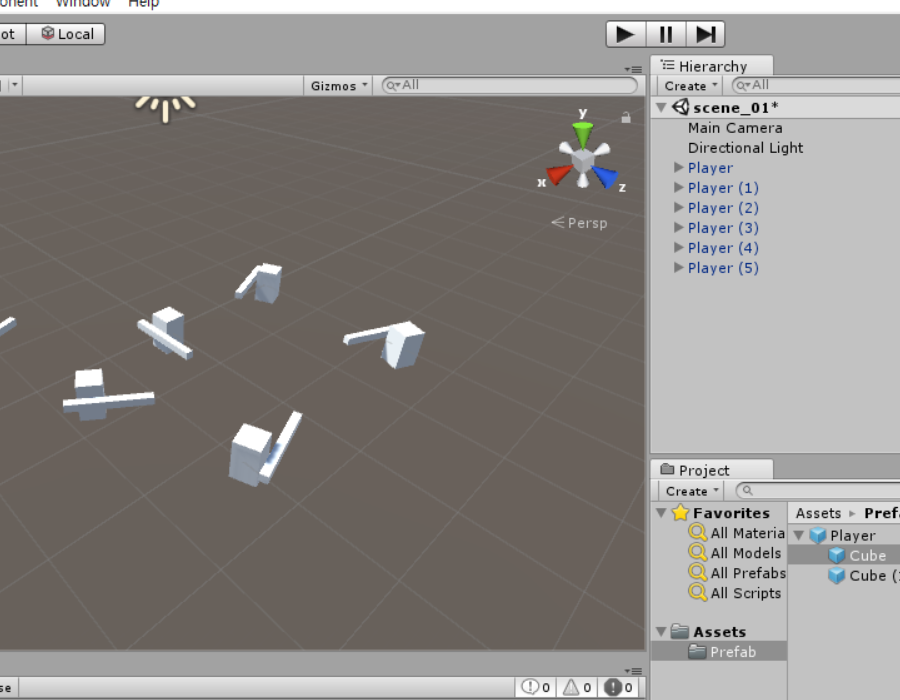This screenshot has height=700, width=900.
Task: Select the All Prefabs saved search
Action: tap(748, 573)
